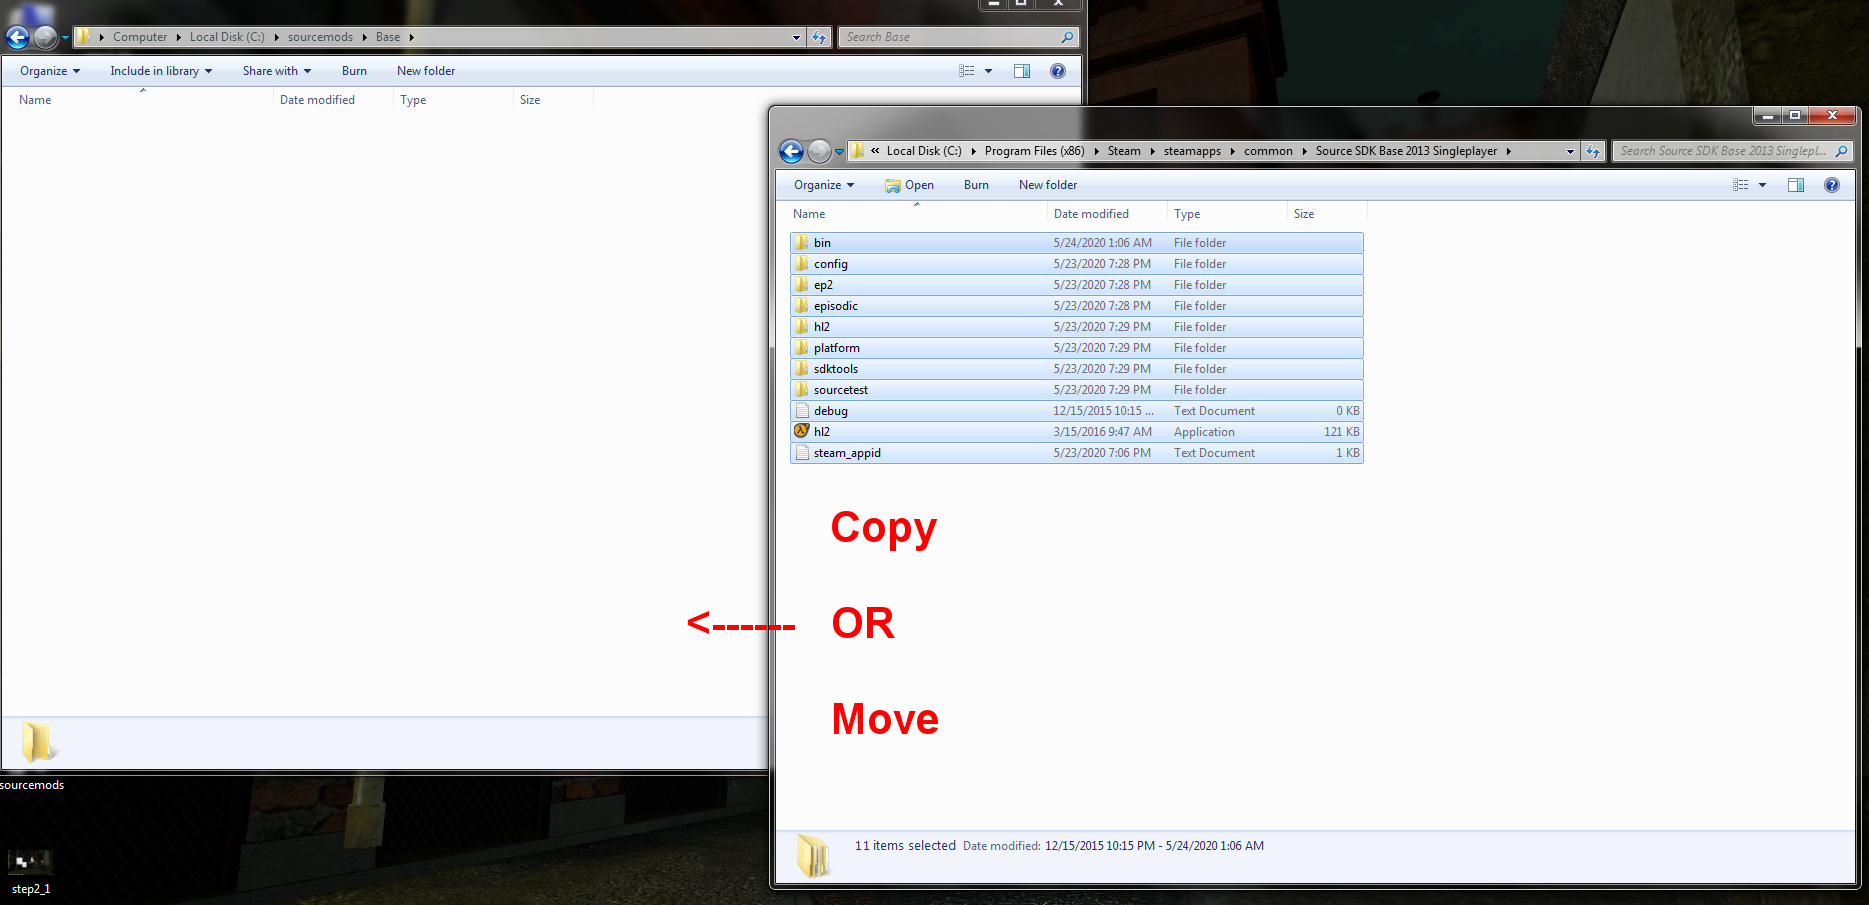Change view icon in Base window

tap(967, 71)
